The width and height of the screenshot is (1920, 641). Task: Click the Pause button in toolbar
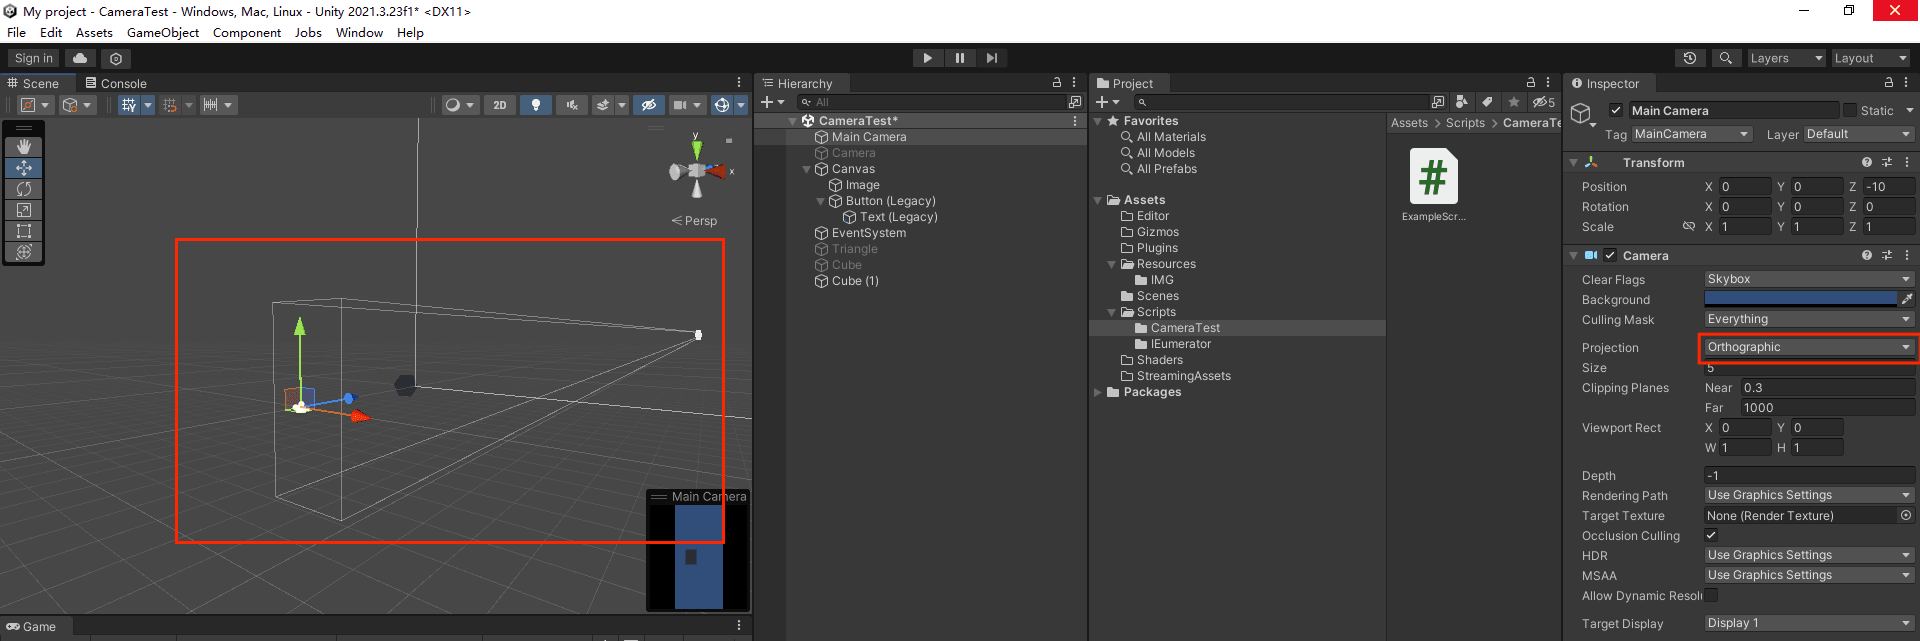click(959, 58)
